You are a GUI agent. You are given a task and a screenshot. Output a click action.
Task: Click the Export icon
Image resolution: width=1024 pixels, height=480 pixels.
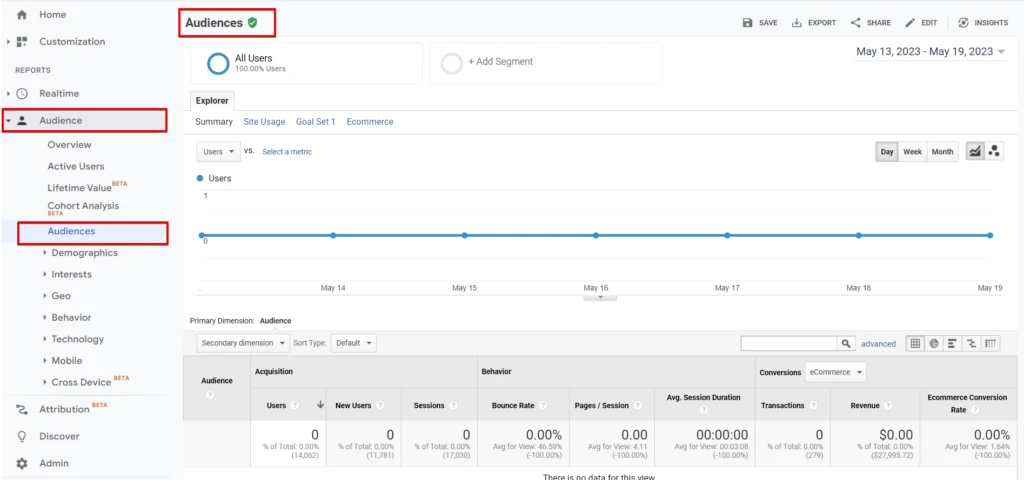797,23
